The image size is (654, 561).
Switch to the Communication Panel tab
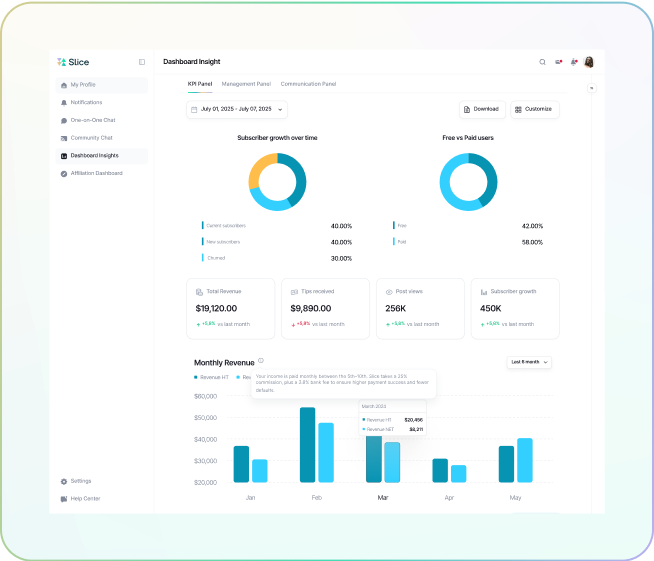308,84
